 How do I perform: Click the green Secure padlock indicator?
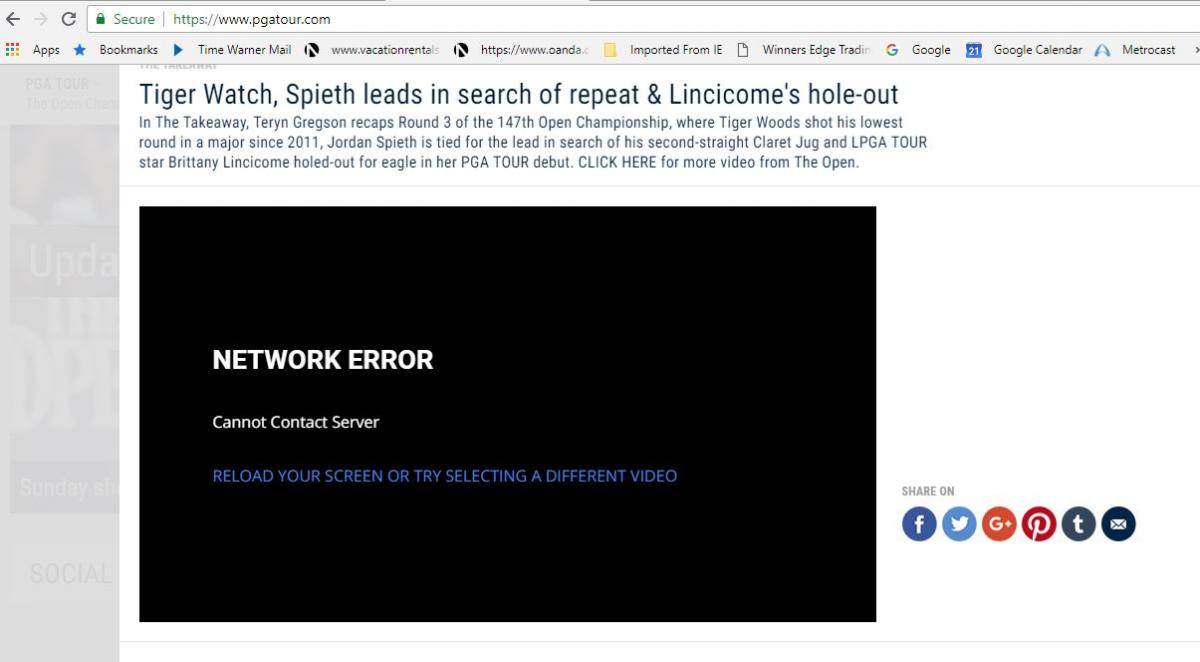[x=125, y=19]
